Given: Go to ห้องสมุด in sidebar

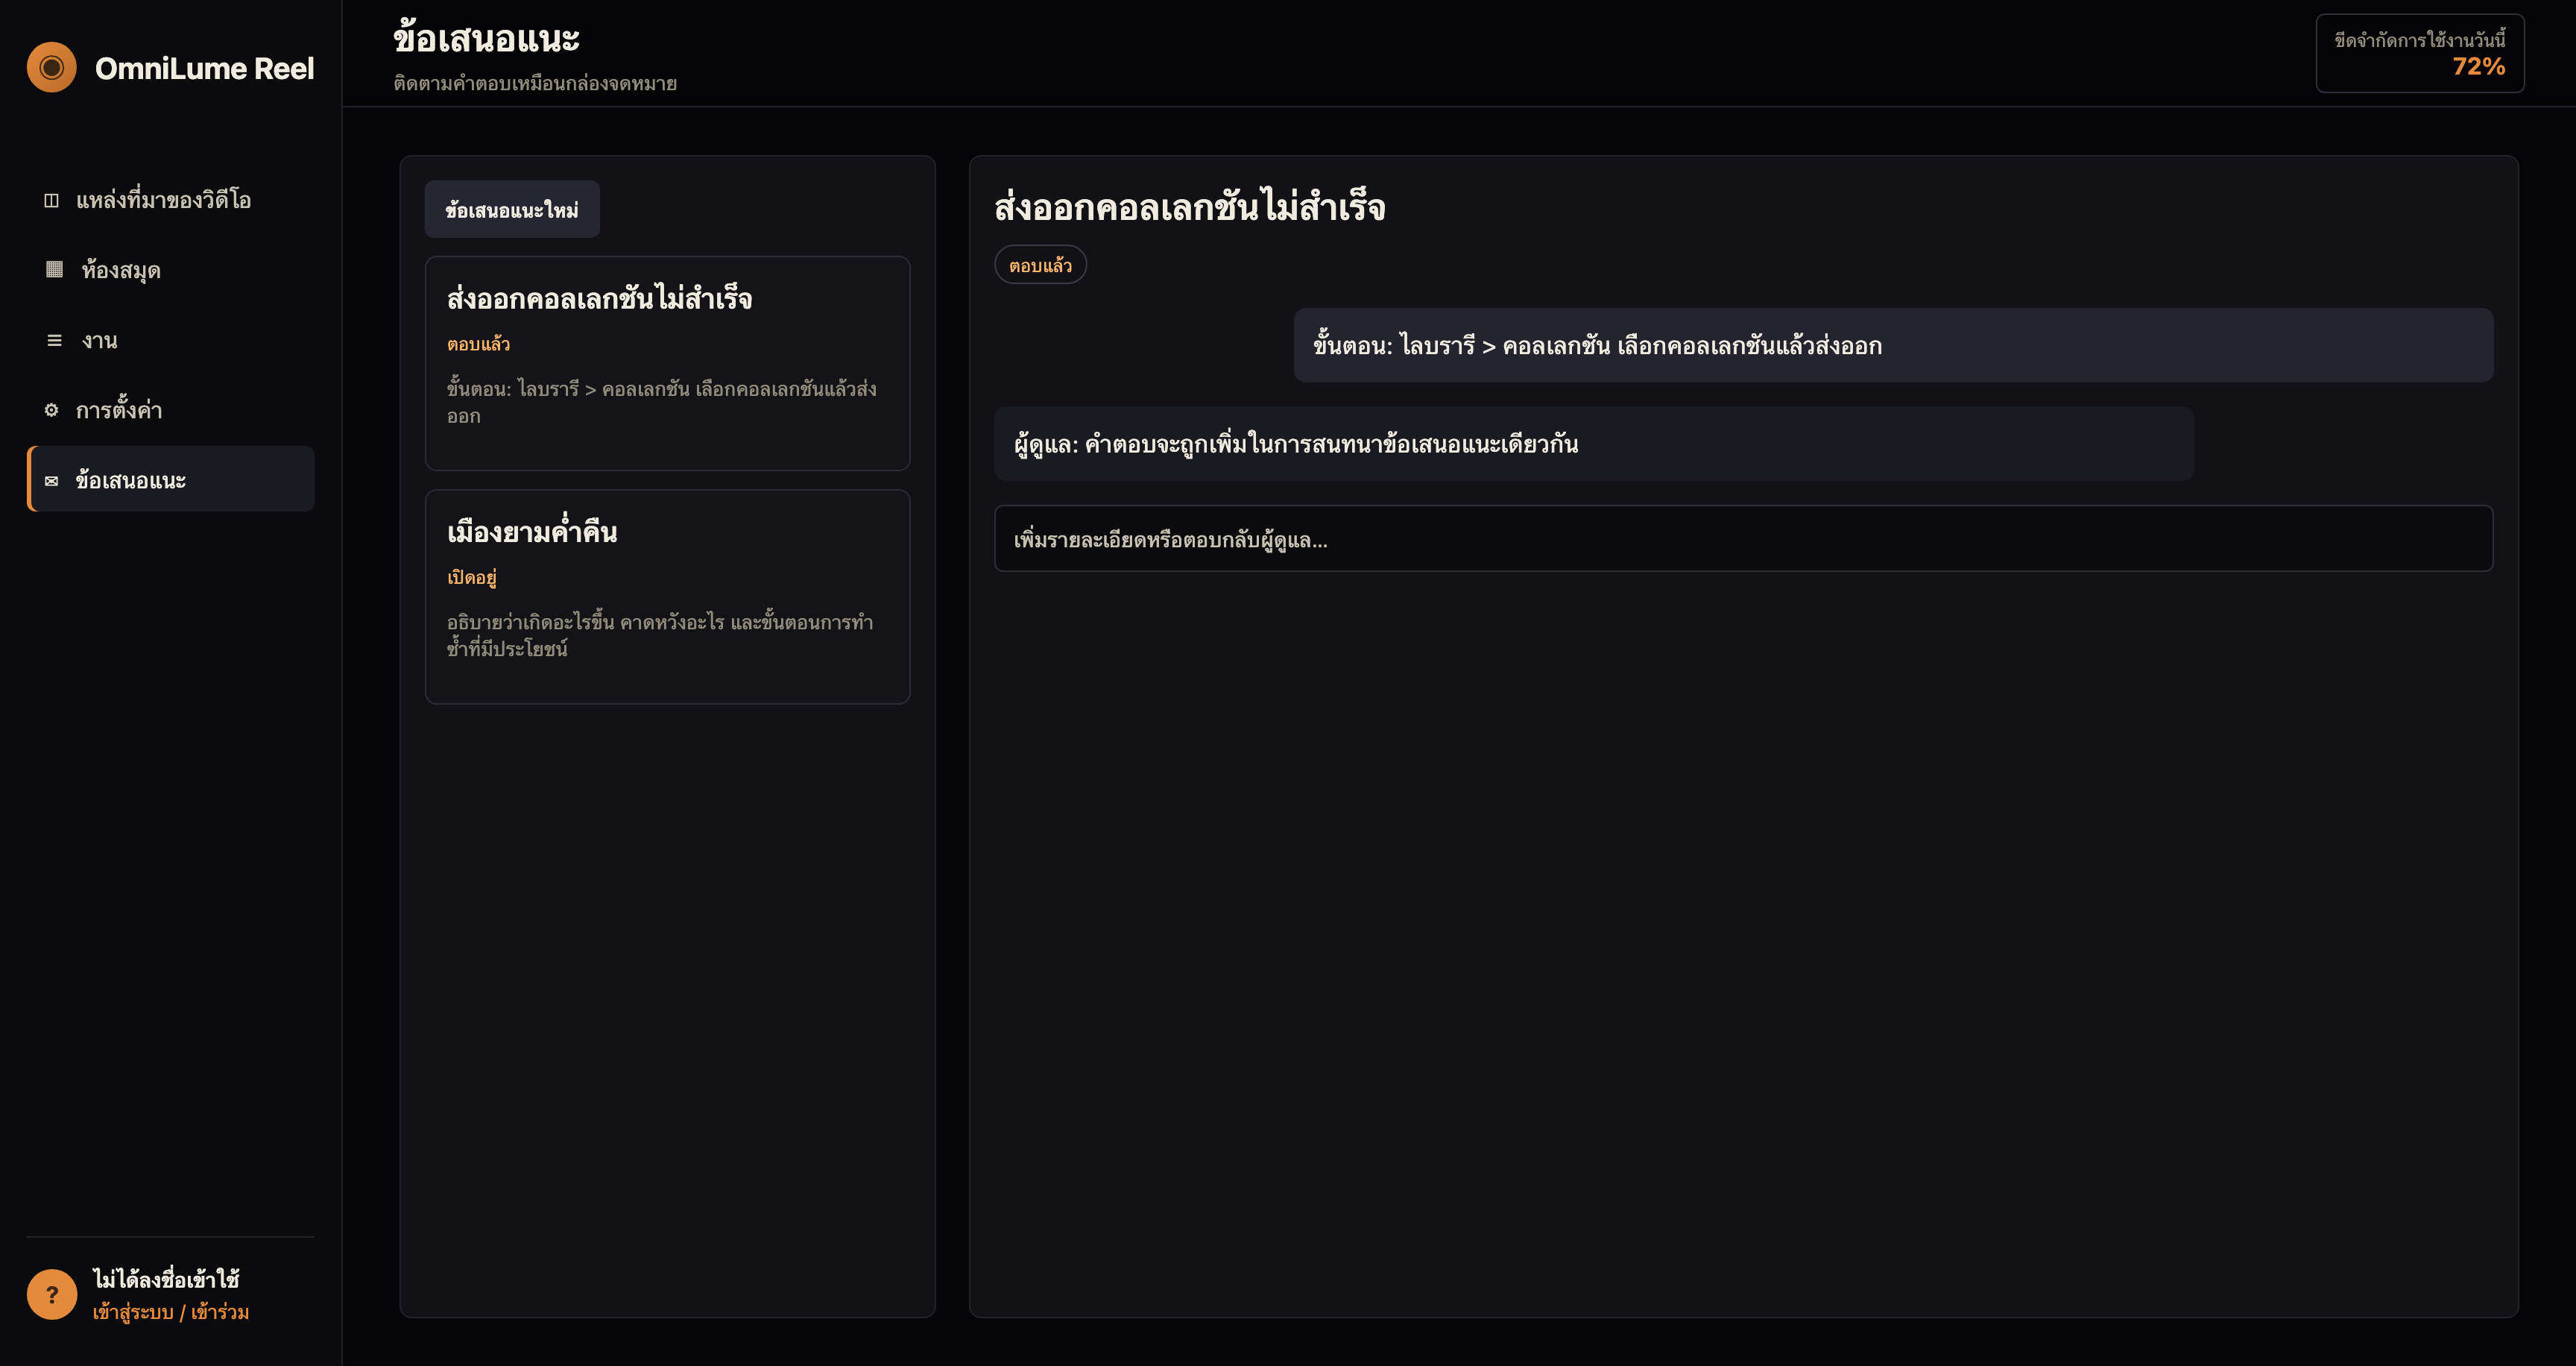Looking at the screenshot, I should point(171,270).
